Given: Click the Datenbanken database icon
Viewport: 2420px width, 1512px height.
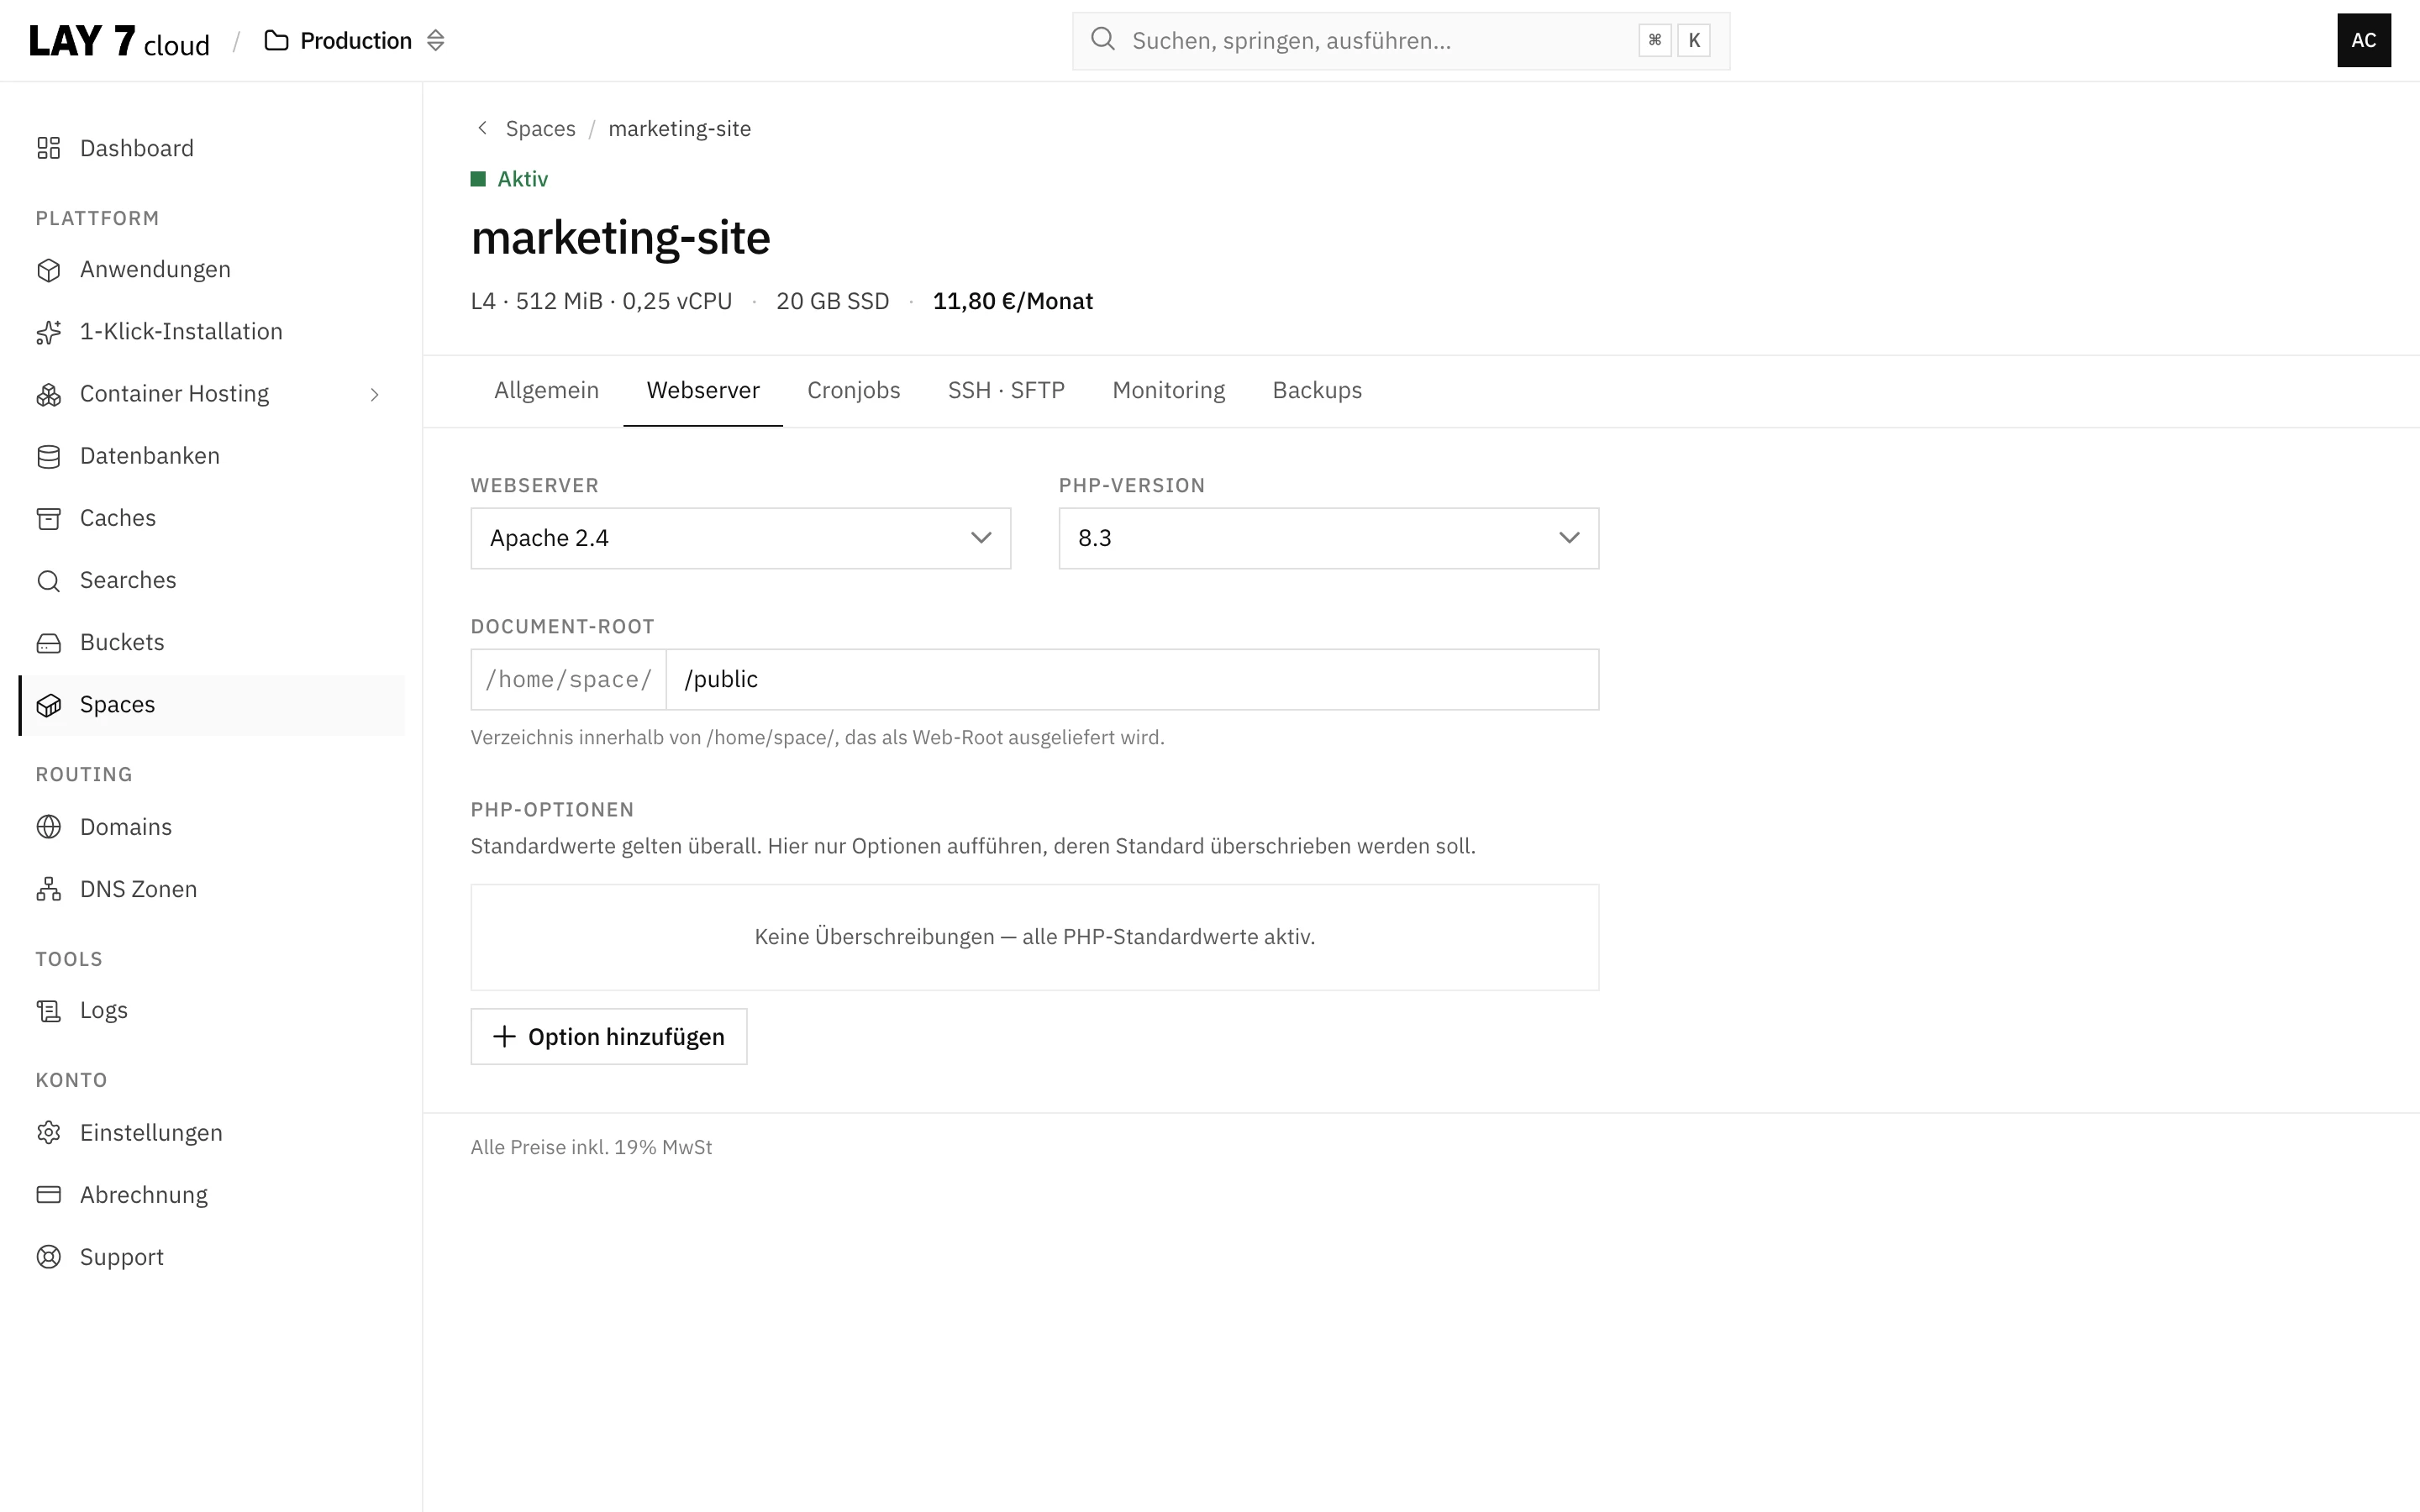Looking at the screenshot, I should [x=48, y=456].
